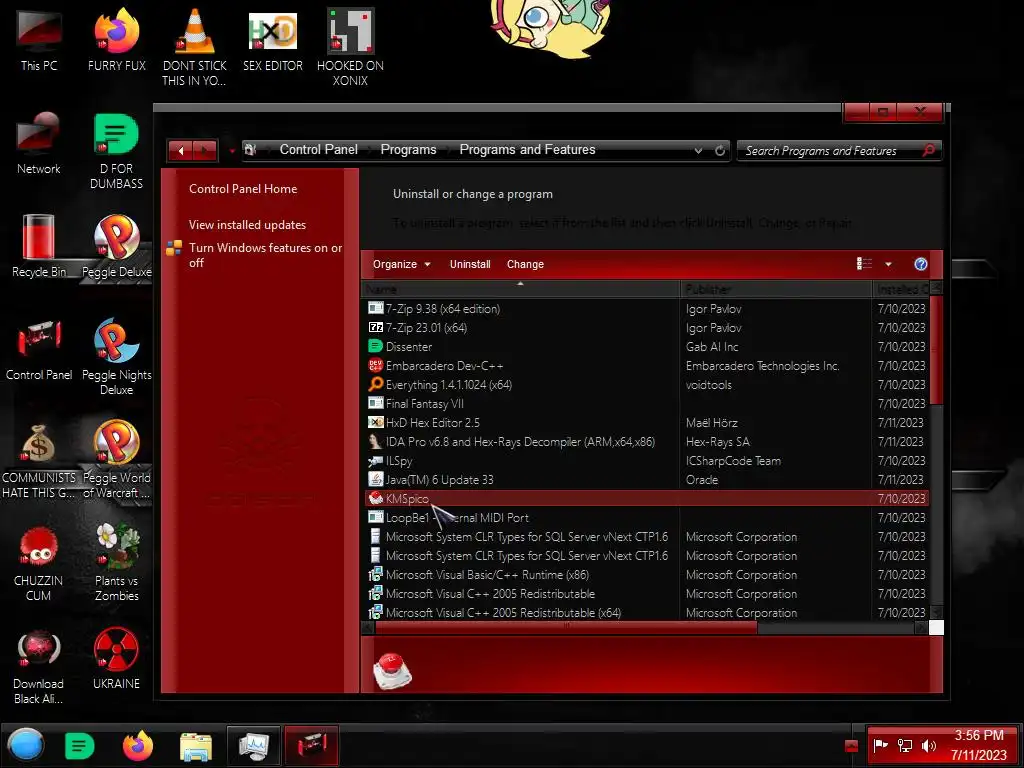Open the Start orb button

[x=26, y=745]
